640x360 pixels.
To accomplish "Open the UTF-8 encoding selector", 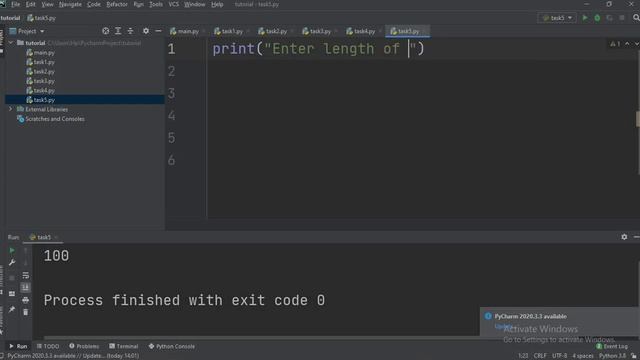I will 559,356.
